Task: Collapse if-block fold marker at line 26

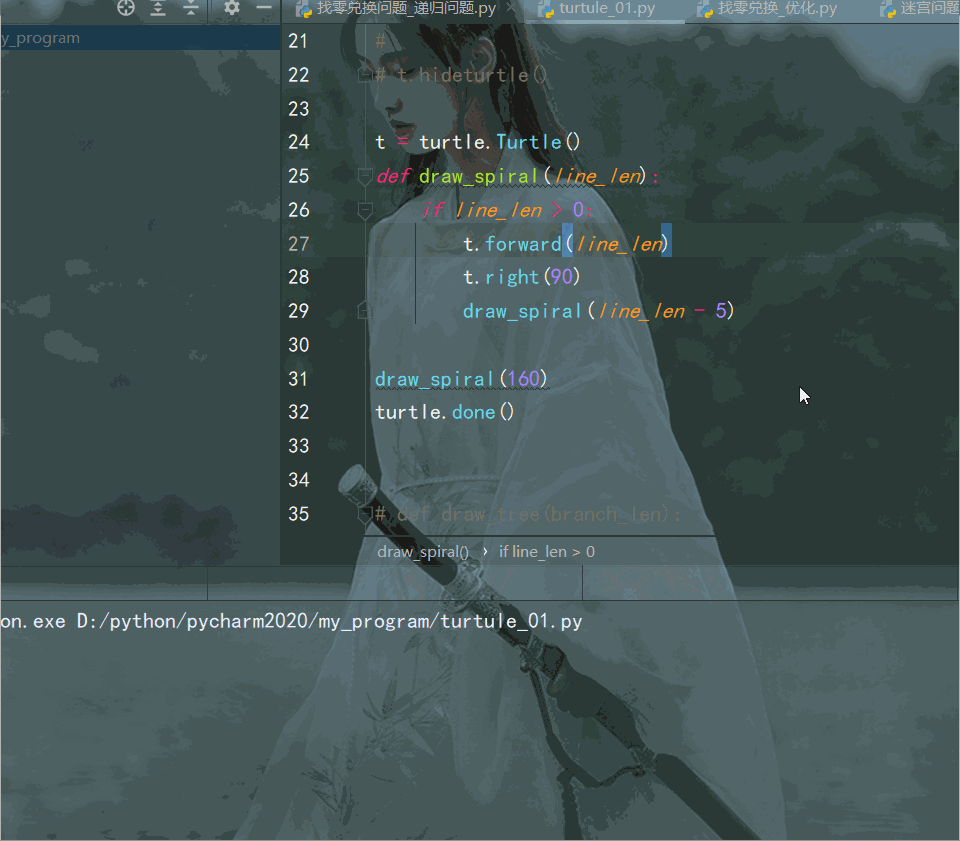Action: point(365,211)
